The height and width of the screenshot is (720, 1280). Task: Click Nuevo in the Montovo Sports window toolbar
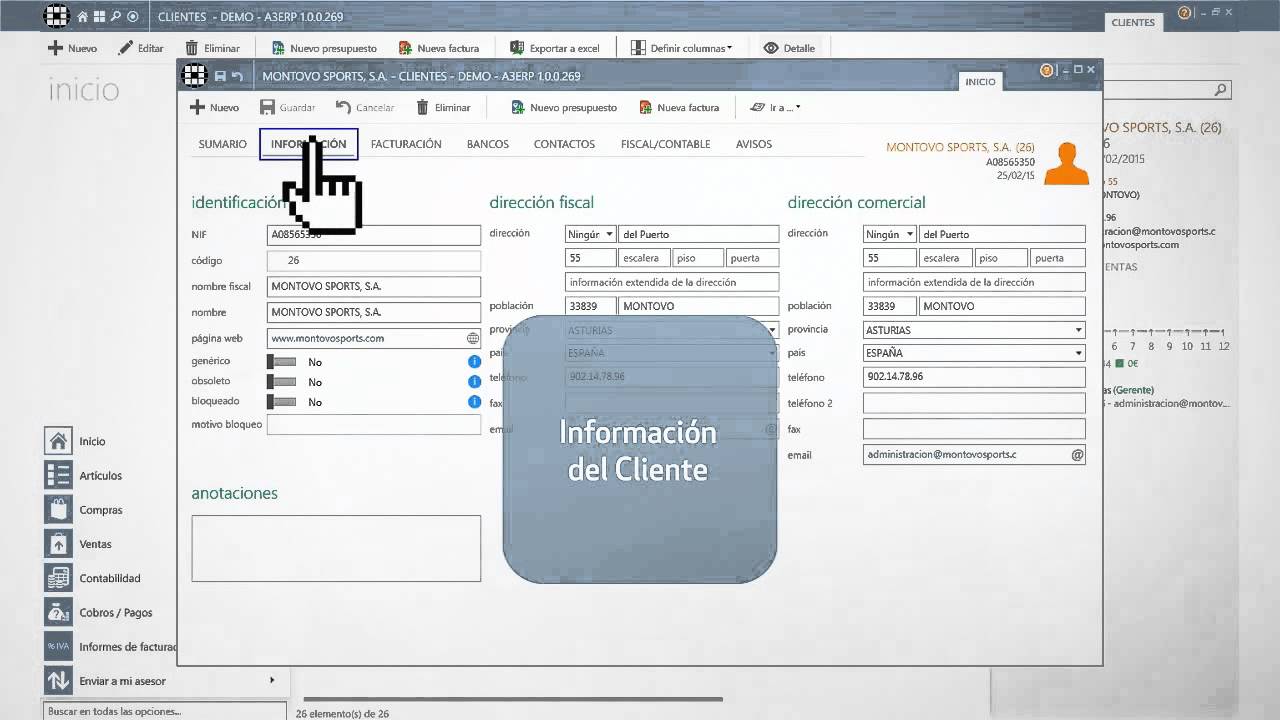(215, 107)
